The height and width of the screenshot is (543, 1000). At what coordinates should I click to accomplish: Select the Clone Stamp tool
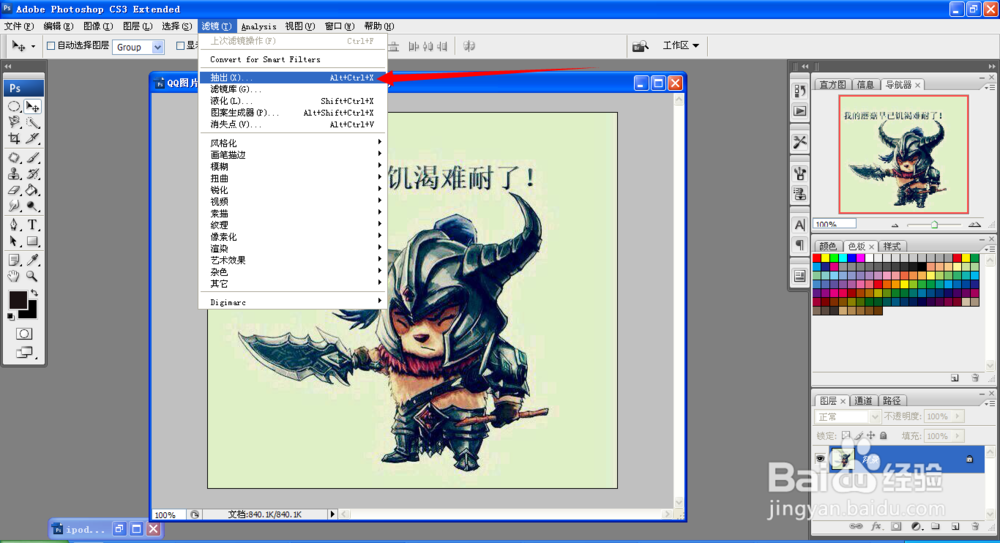pyautogui.click(x=14, y=174)
